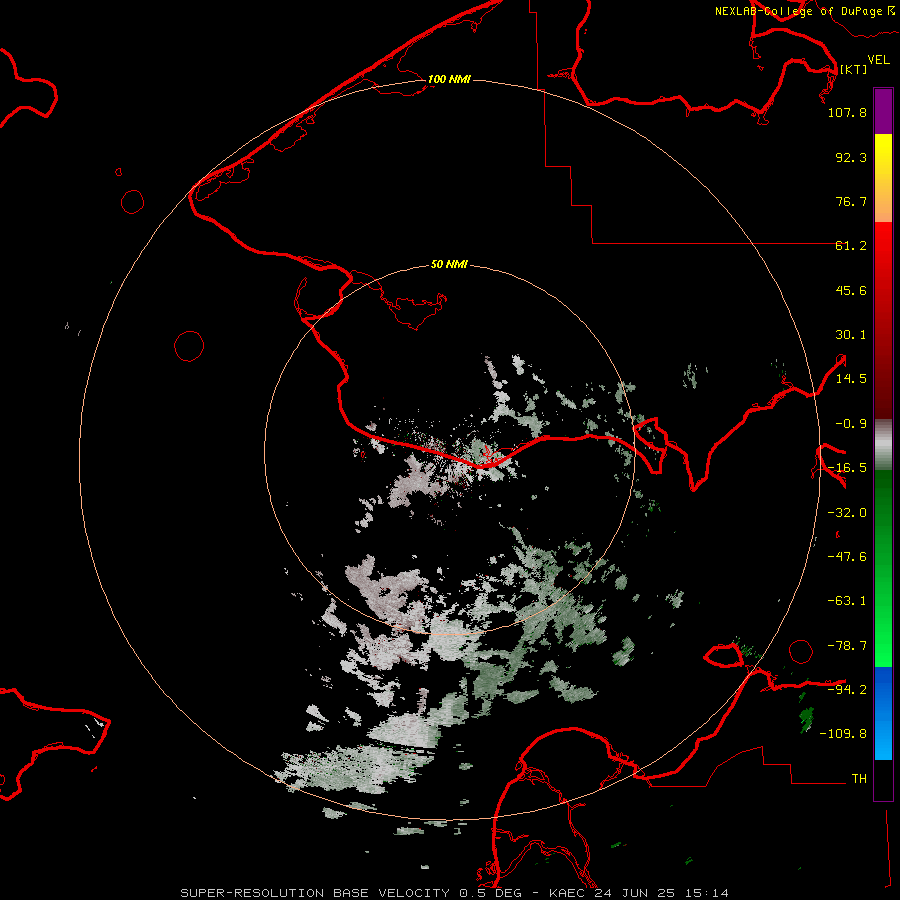Click the 107.8 legend value
The image size is (900, 900).
847,112
